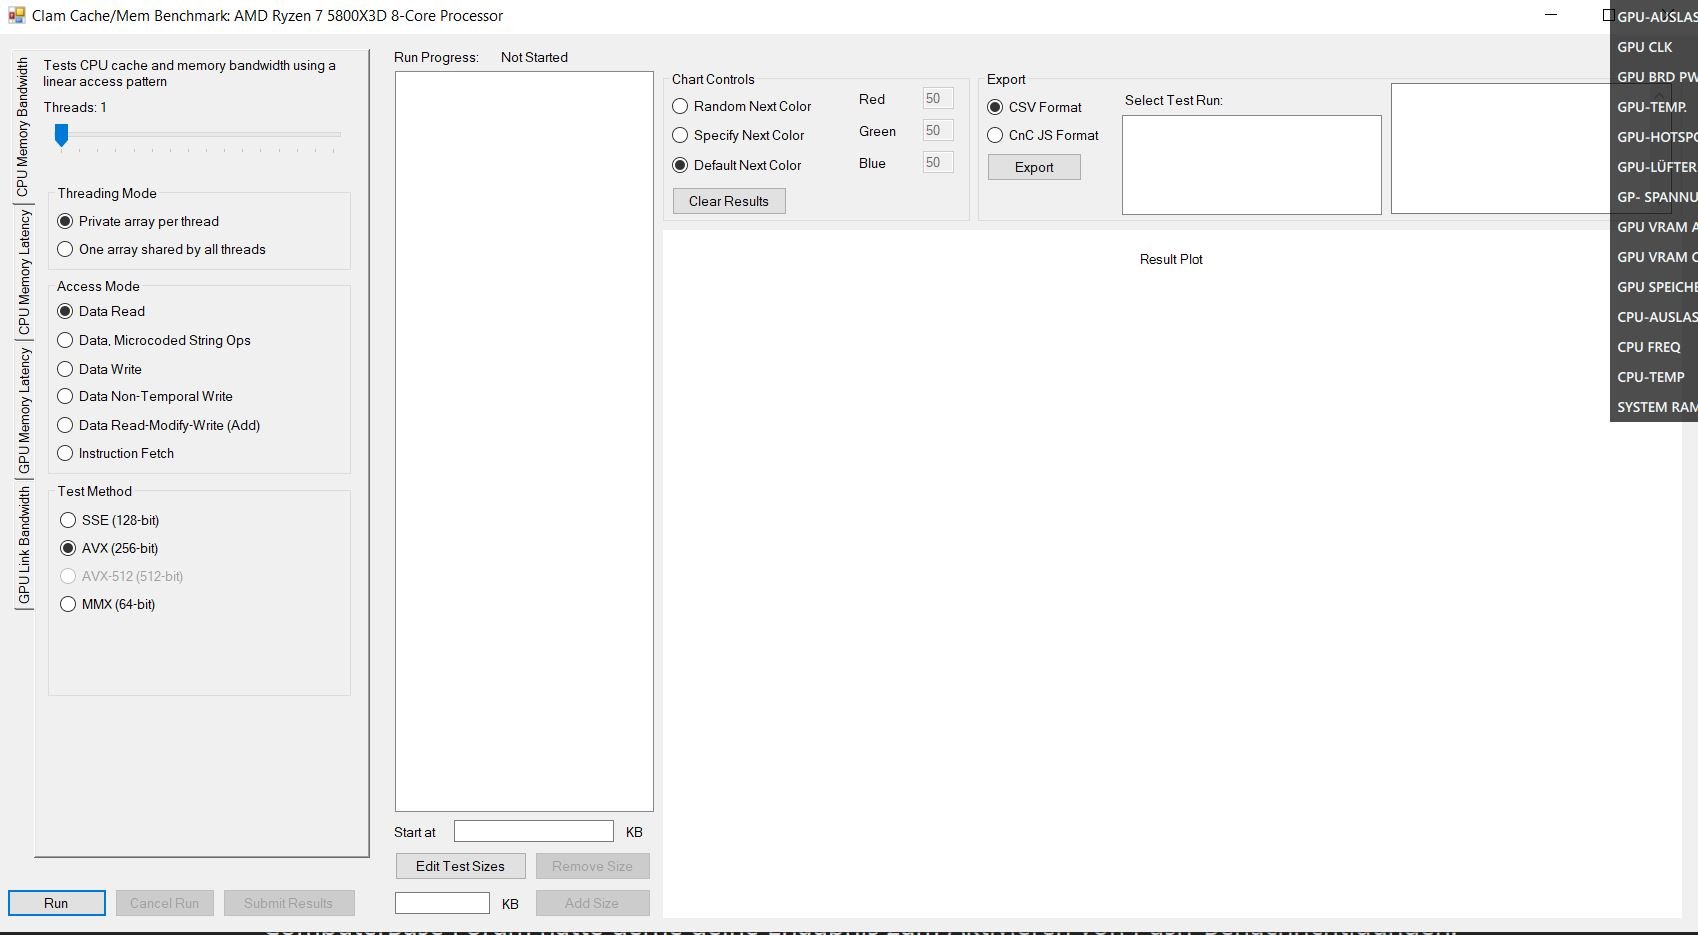This screenshot has height=935, width=1698.
Task: Start the benchmark with Run button
Action: pos(57,903)
